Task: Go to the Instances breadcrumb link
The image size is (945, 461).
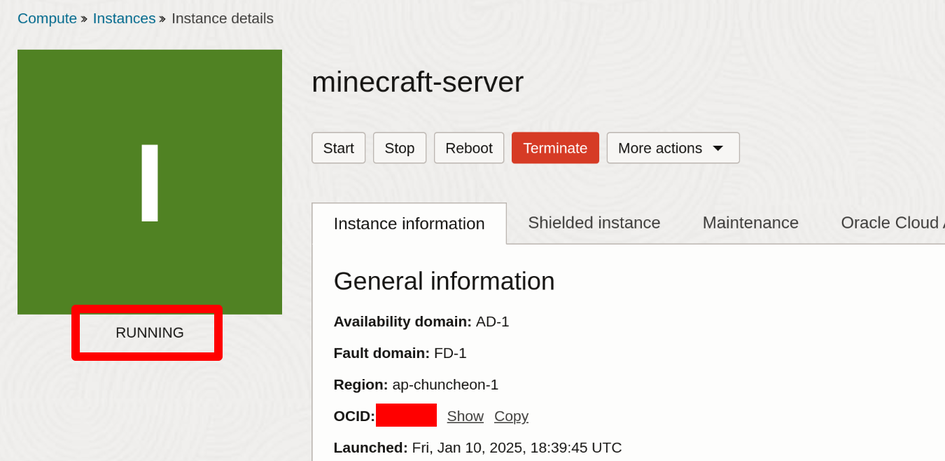Action: tap(124, 19)
